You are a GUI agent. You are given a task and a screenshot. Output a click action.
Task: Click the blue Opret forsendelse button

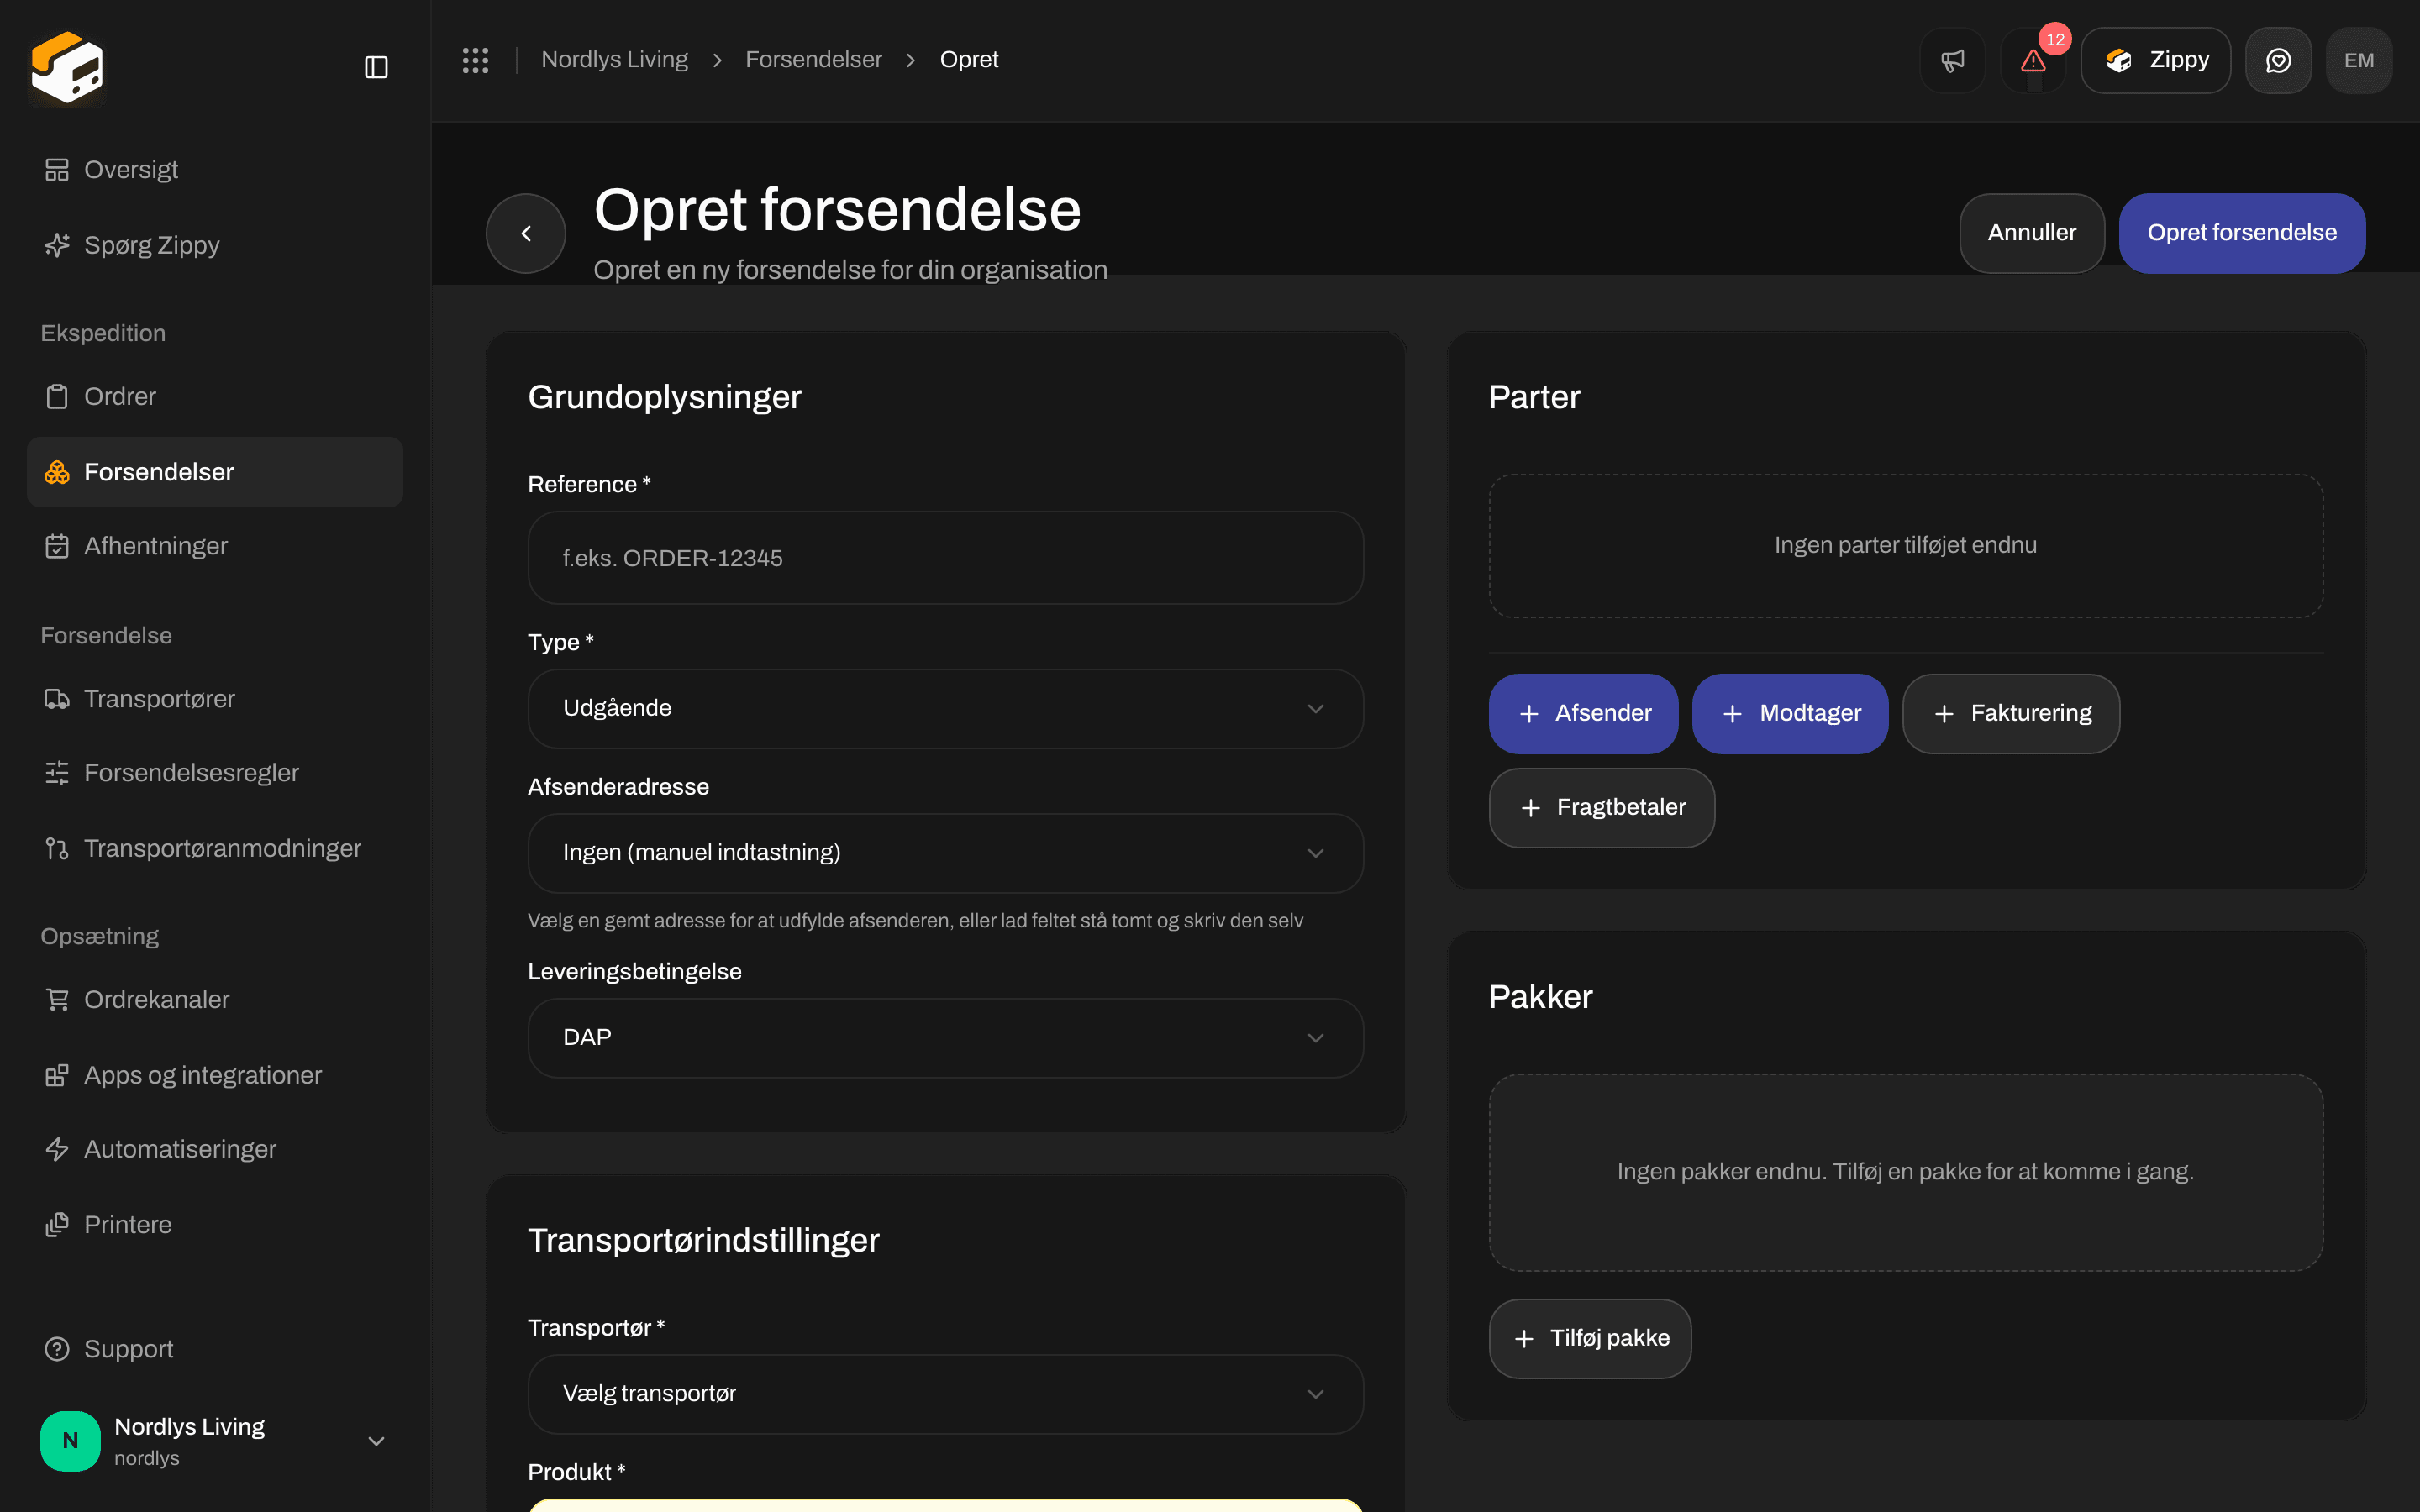2242,233
